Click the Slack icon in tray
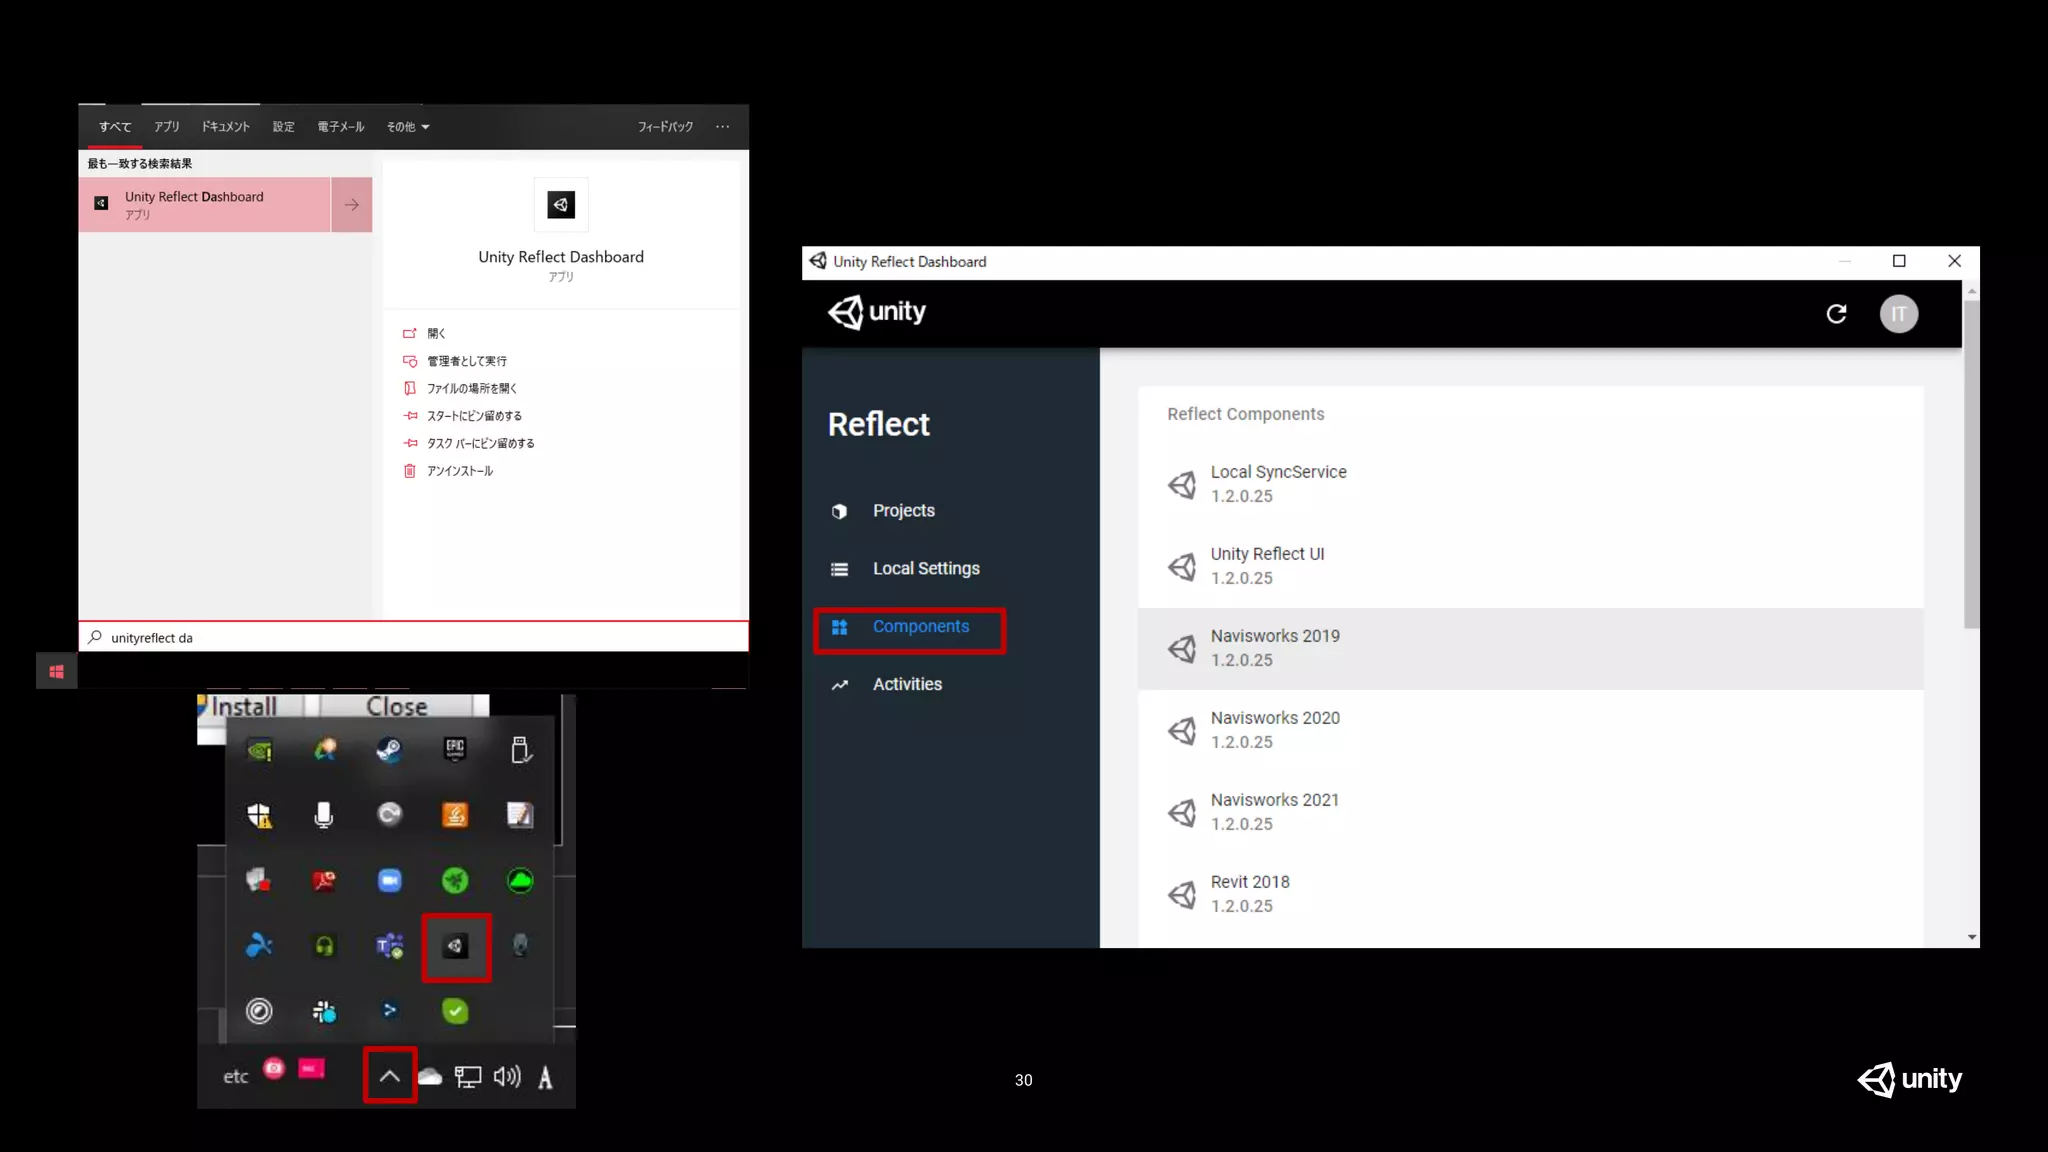The image size is (2048, 1152). 324,1012
